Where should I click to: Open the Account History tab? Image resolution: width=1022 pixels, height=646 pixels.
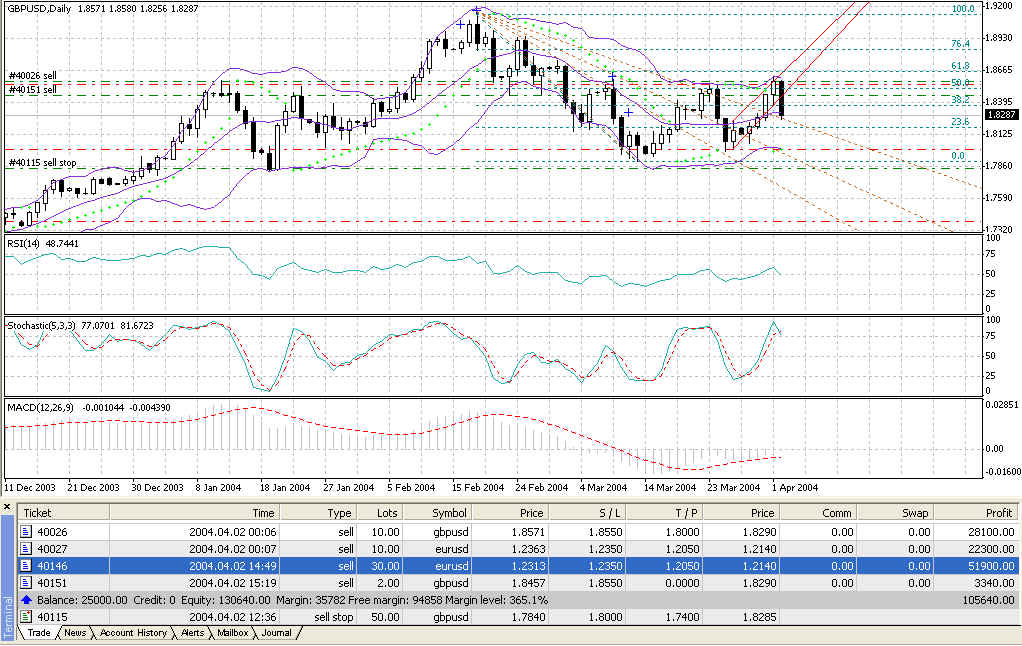[135, 633]
